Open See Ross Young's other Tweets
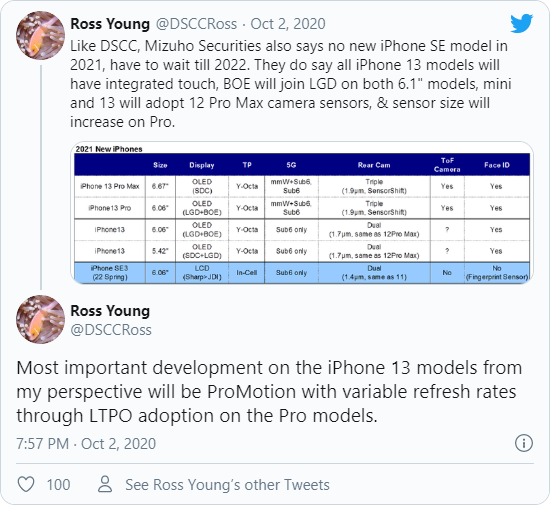This screenshot has height=505, width=550. pyautogui.click(x=227, y=485)
